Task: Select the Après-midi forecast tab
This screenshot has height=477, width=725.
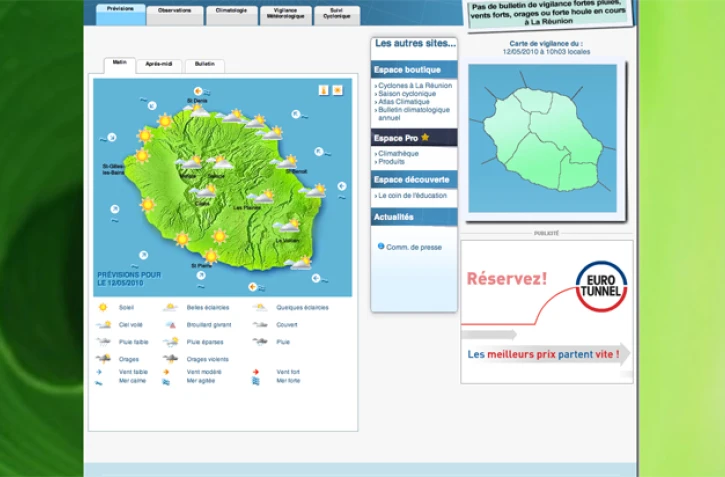Action: [x=160, y=64]
